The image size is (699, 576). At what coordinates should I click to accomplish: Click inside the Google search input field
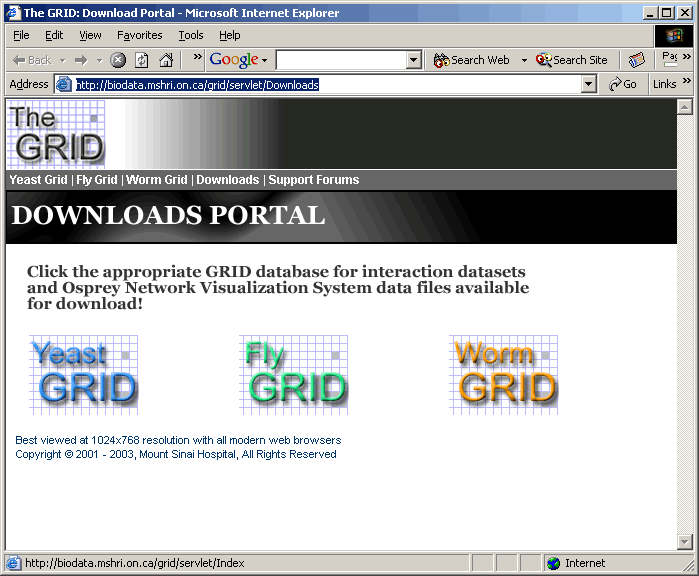click(x=340, y=60)
